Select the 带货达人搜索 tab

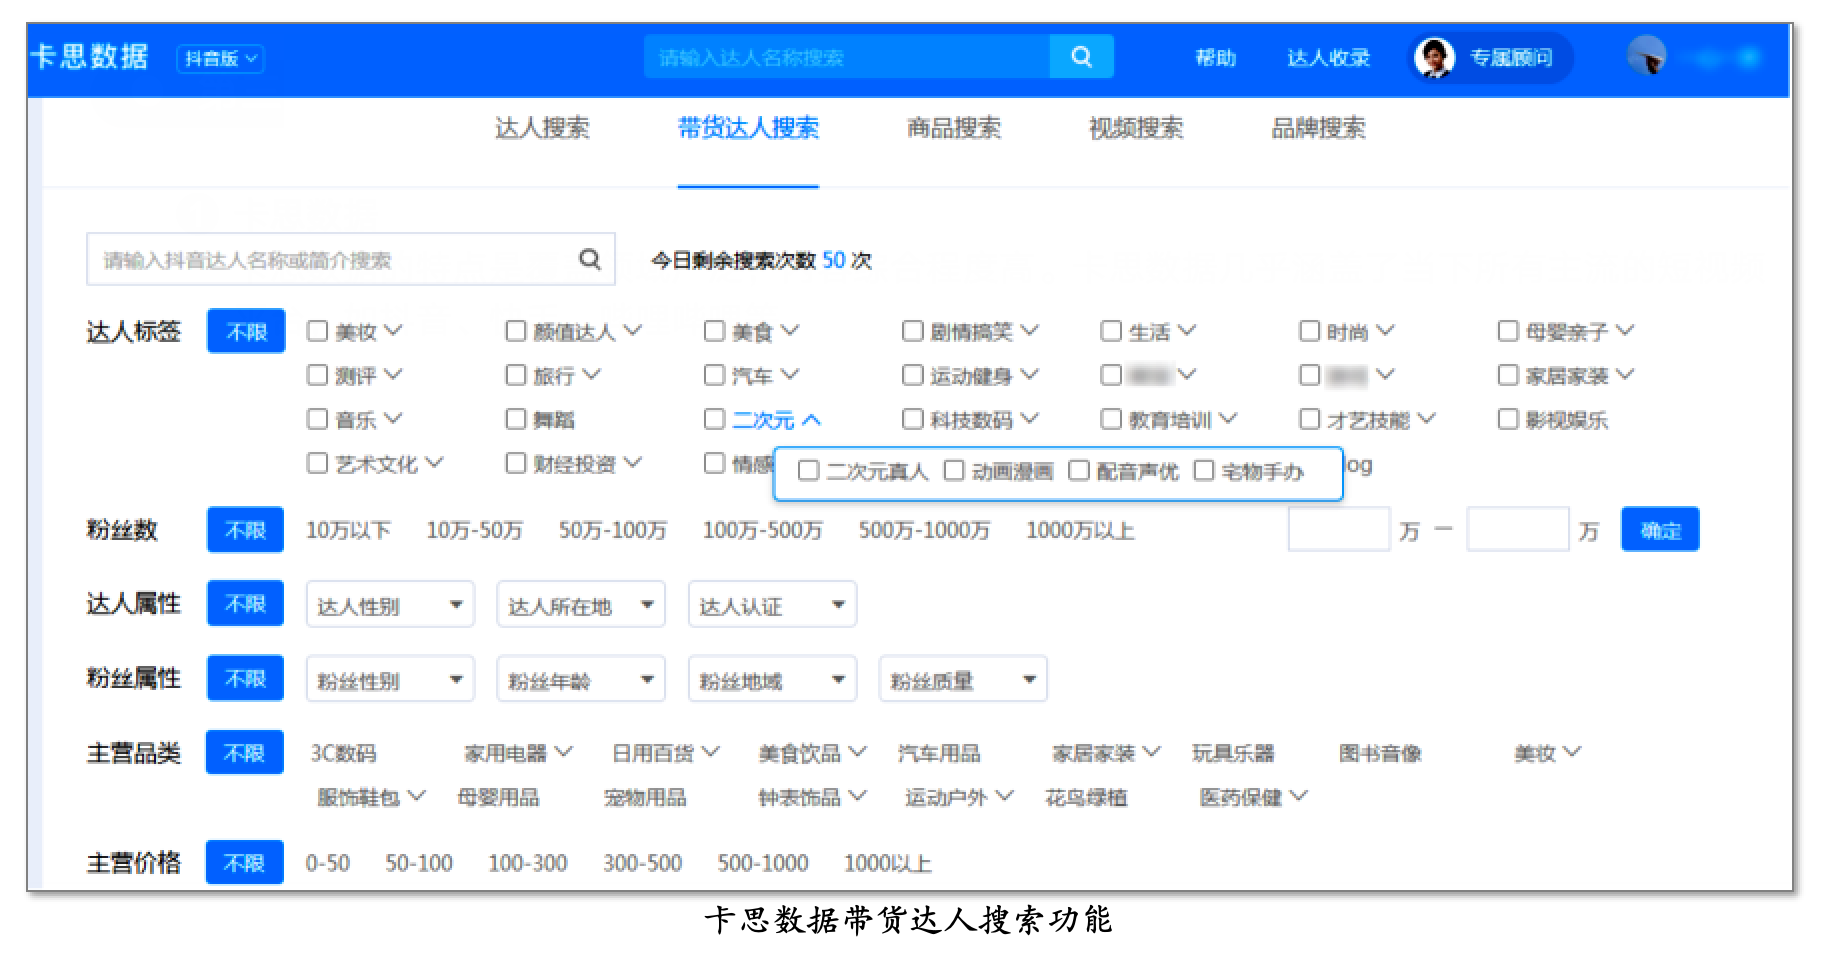(748, 128)
